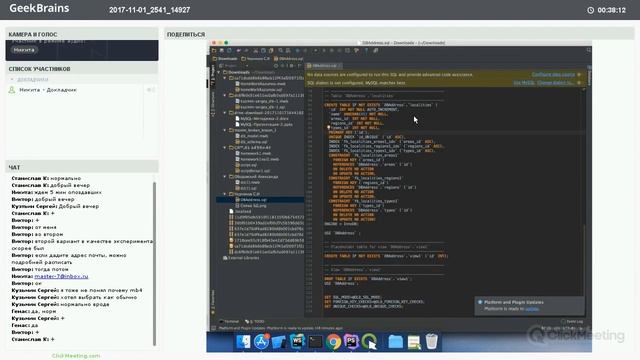Click the Help question mark toolbar icon
The width and height of the screenshot is (640, 360).
[366, 51]
